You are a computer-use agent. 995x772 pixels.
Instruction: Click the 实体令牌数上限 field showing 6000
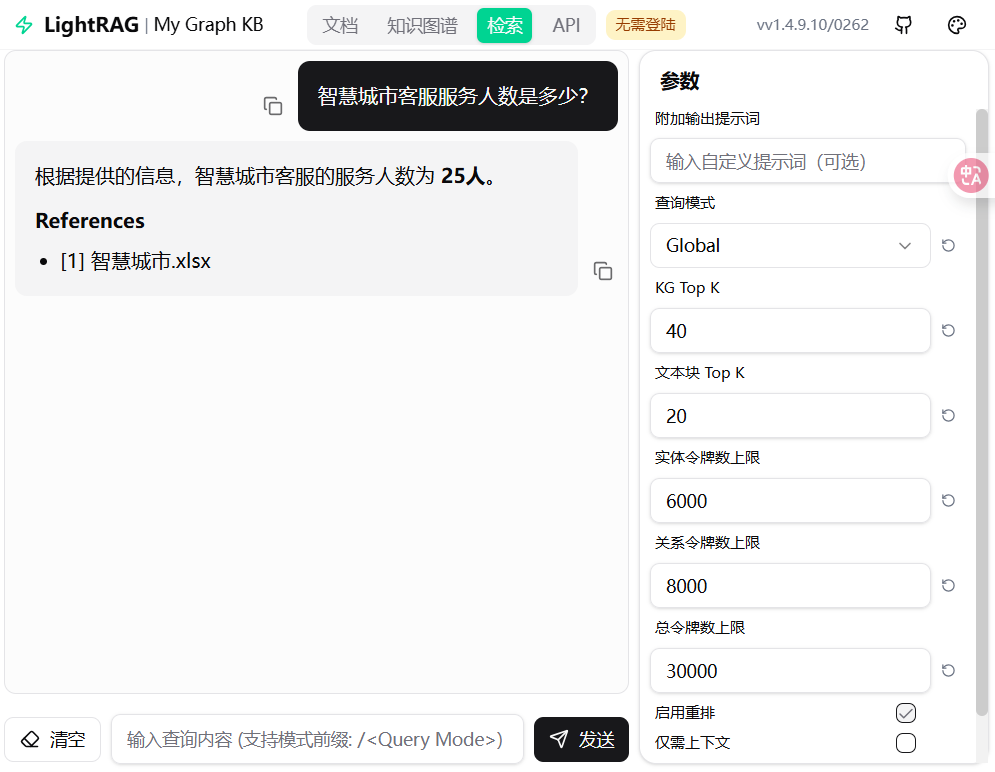coord(790,500)
